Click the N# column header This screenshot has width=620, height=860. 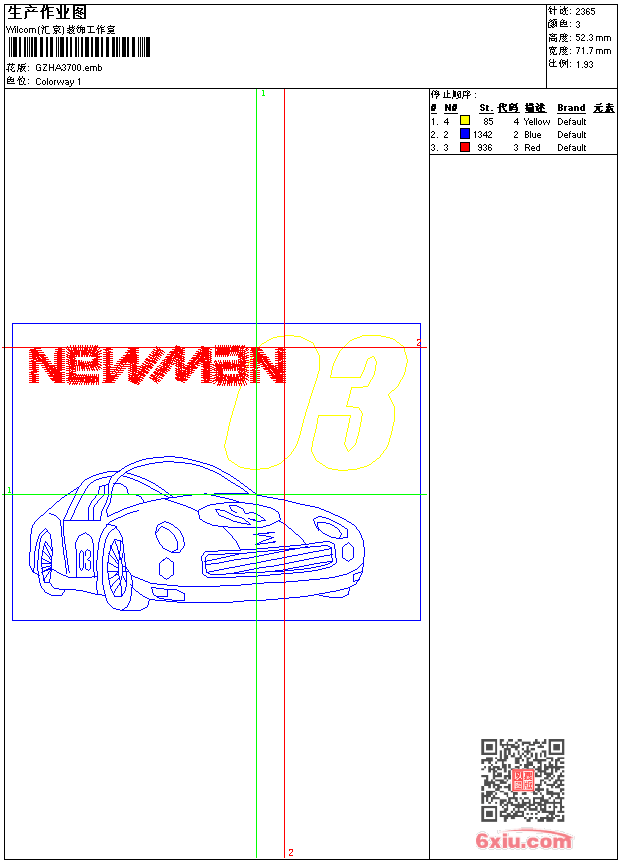coord(450,108)
